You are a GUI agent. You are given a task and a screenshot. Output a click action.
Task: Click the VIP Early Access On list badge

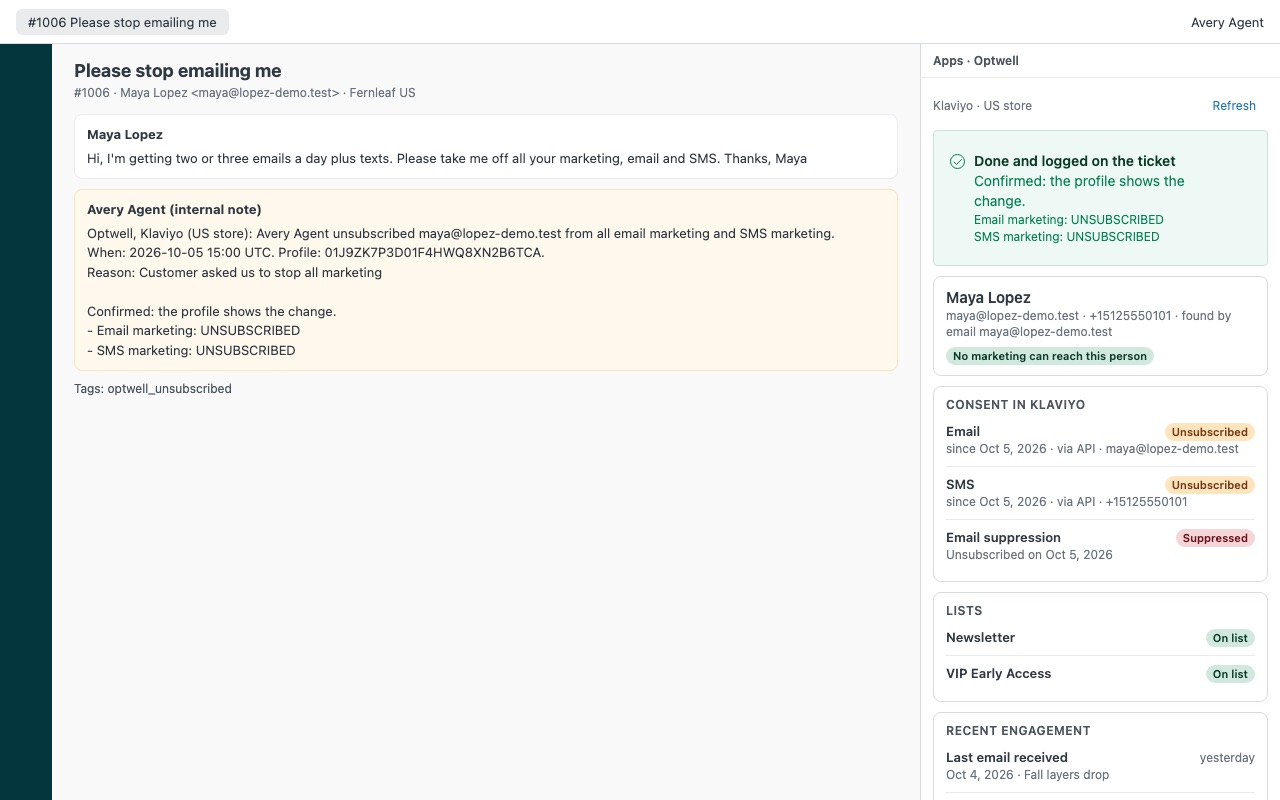click(1230, 674)
